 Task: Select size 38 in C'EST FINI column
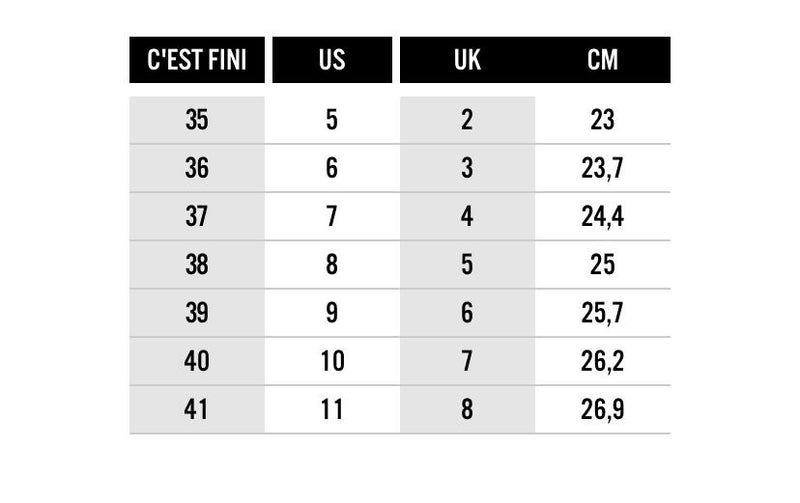tap(197, 265)
